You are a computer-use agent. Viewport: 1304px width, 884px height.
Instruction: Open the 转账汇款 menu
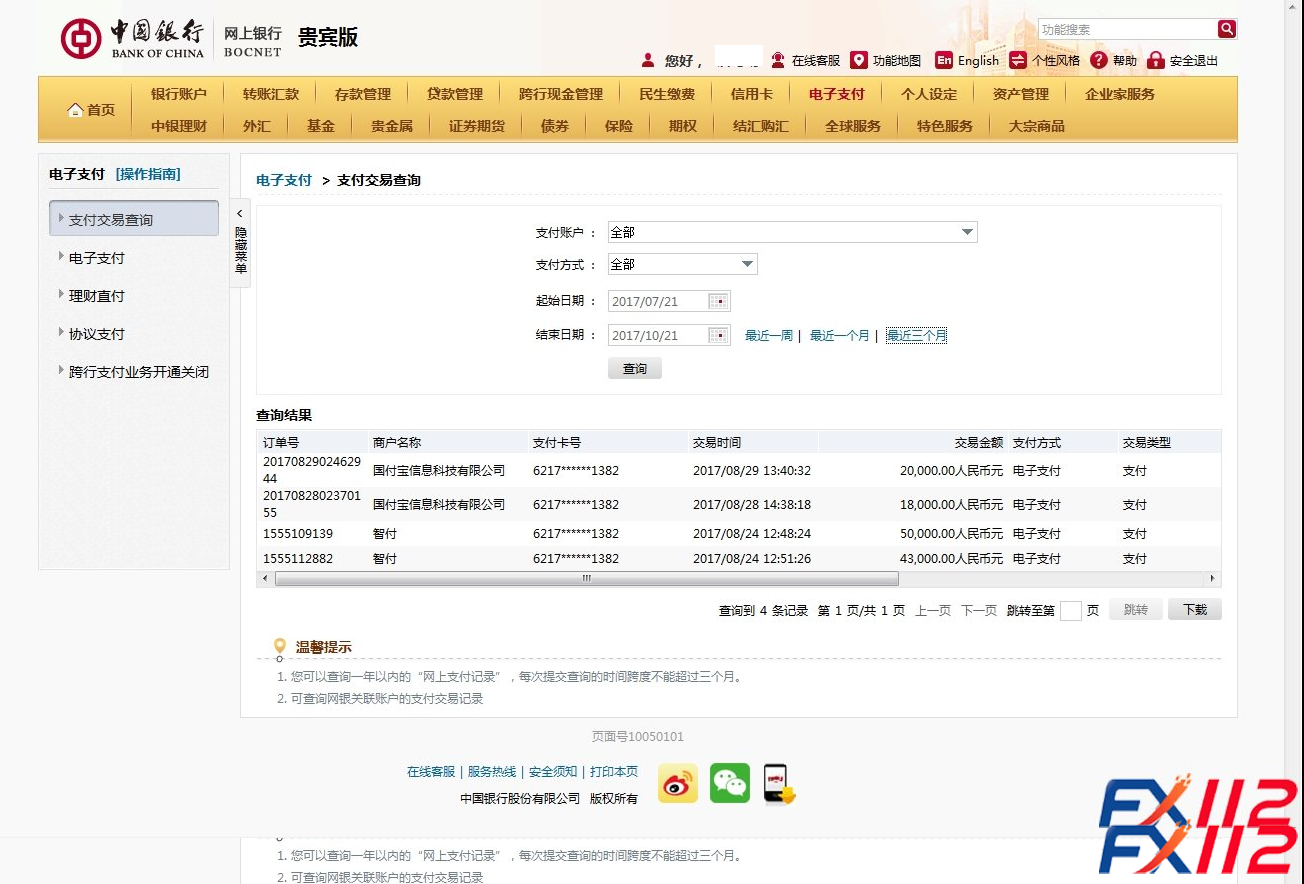(x=270, y=94)
